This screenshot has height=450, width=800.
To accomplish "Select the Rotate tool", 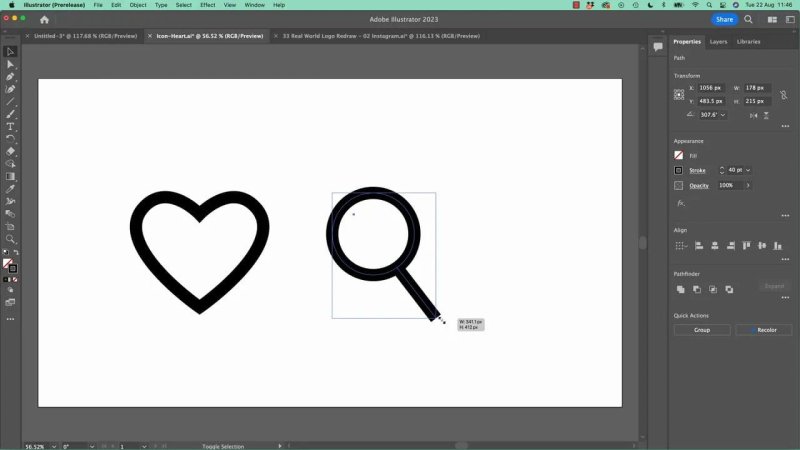I will [x=10, y=139].
